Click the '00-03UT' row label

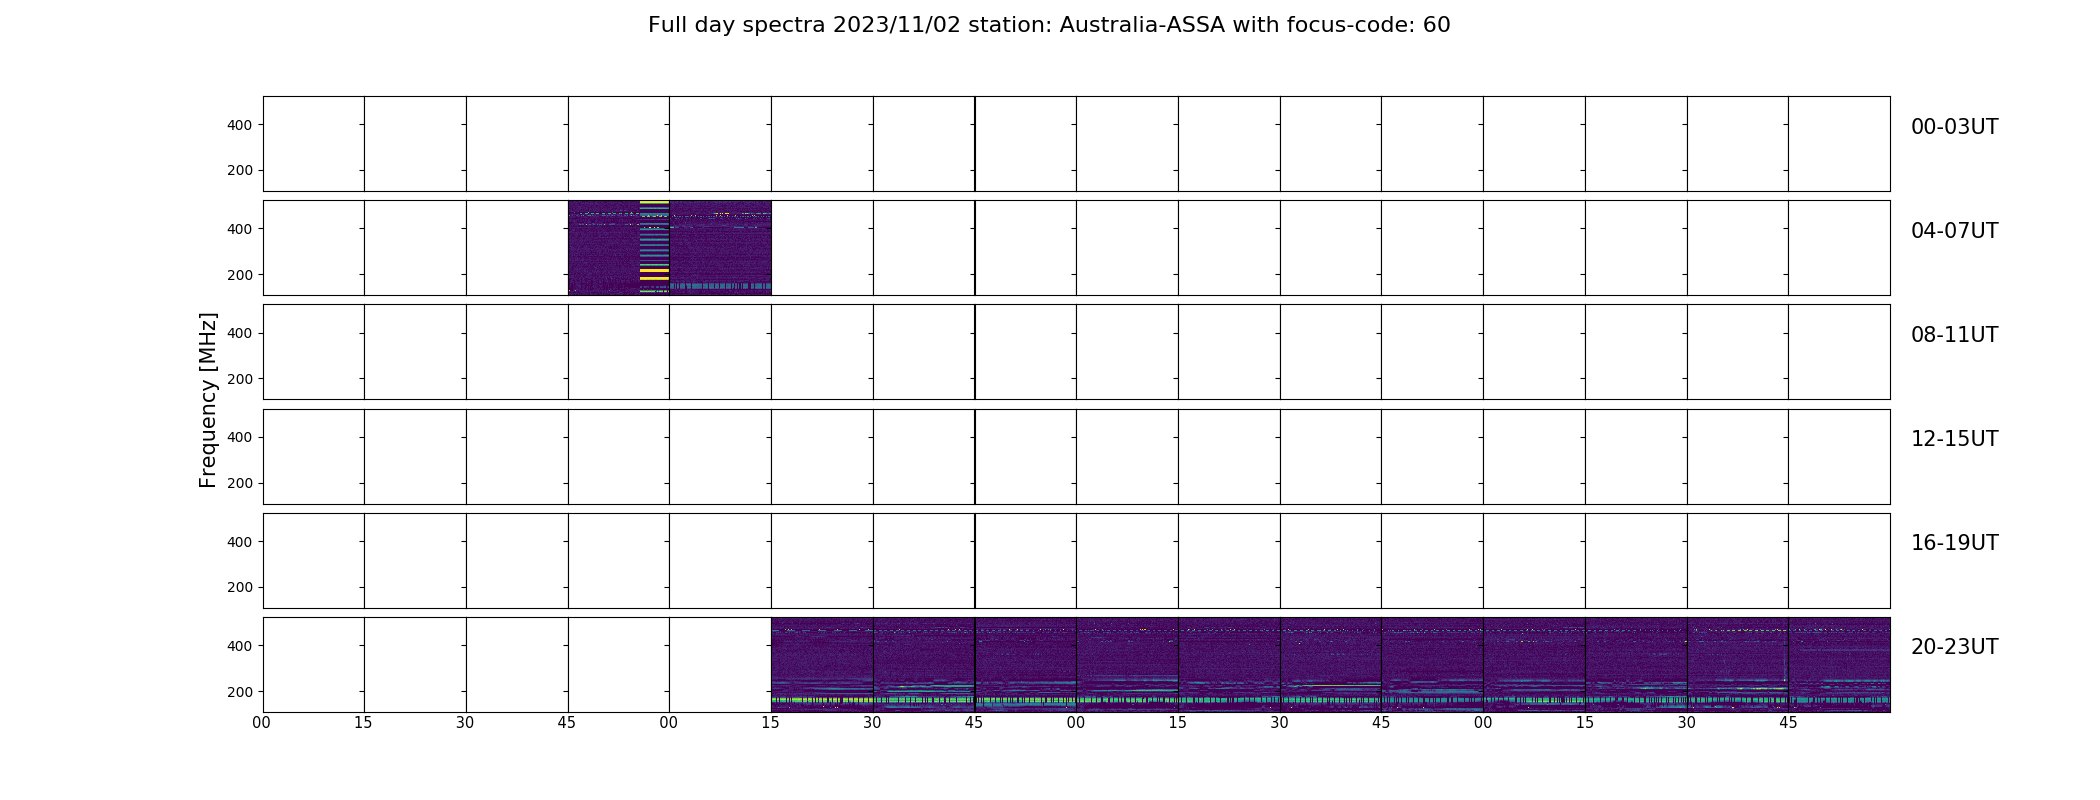pyautogui.click(x=1954, y=127)
